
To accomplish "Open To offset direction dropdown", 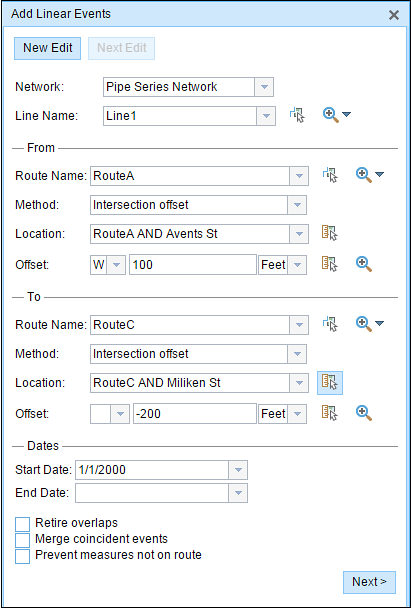I will [120, 414].
